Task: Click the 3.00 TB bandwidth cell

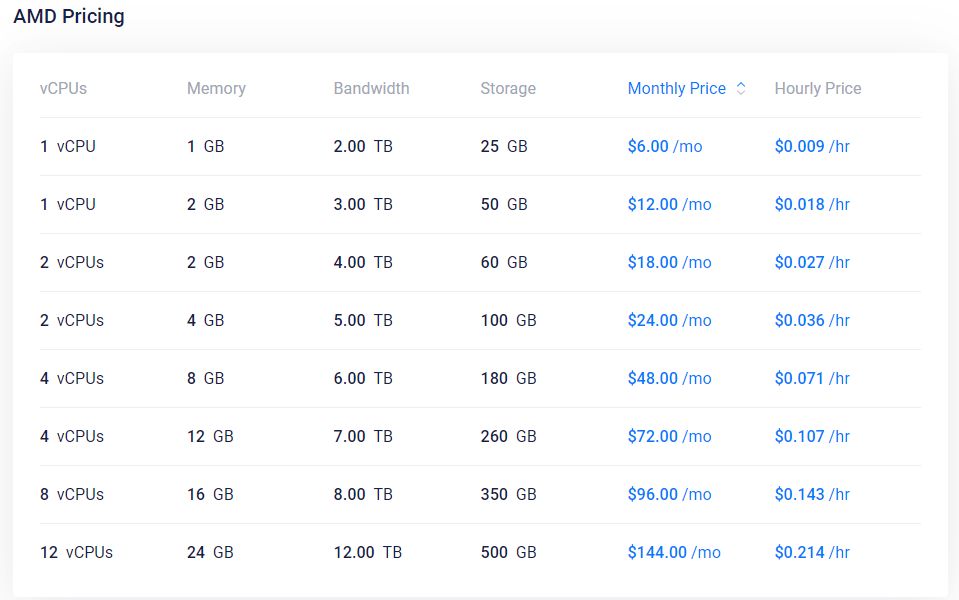Action: (x=363, y=204)
